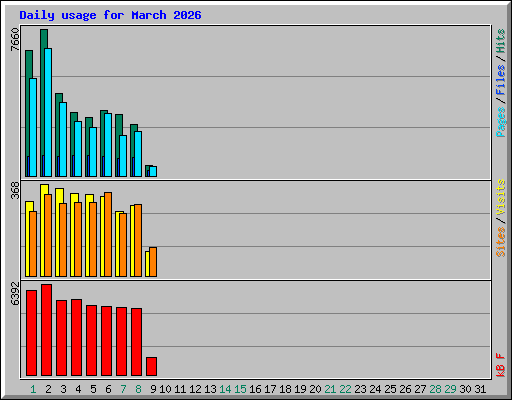The width and height of the screenshot is (512, 400).
Task: Click the 7660 axis value
Action: click(x=15, y=40)
